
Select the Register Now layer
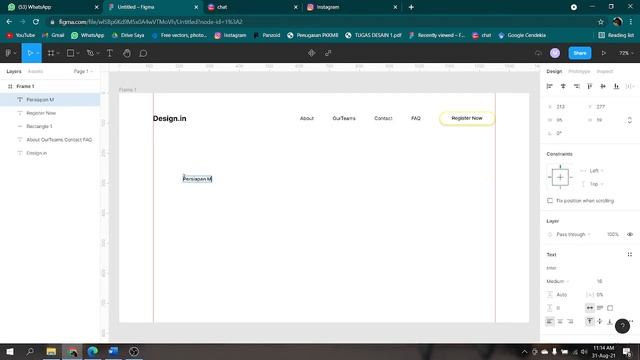(x=50, y=113)
